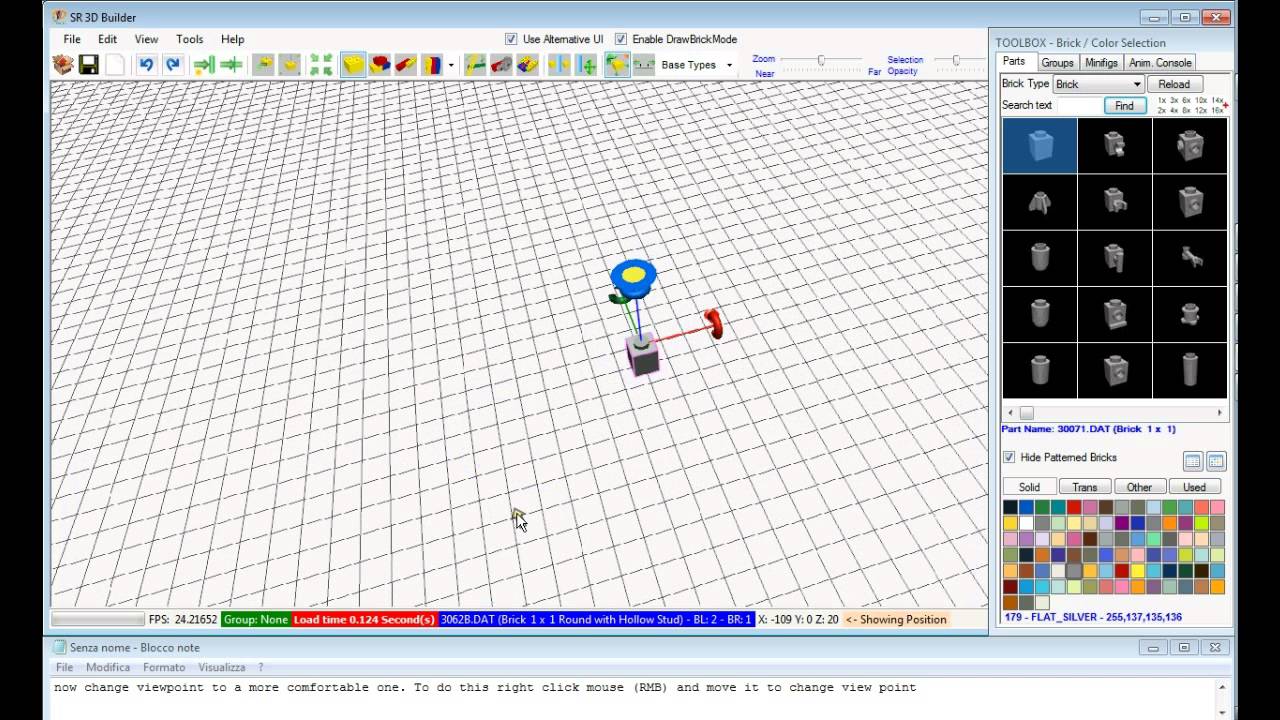This screenshot has height=720, width=1280.
Task: Click the second grid-view icon beside Hide Patterned Bricks
Action: [1216, 461]
